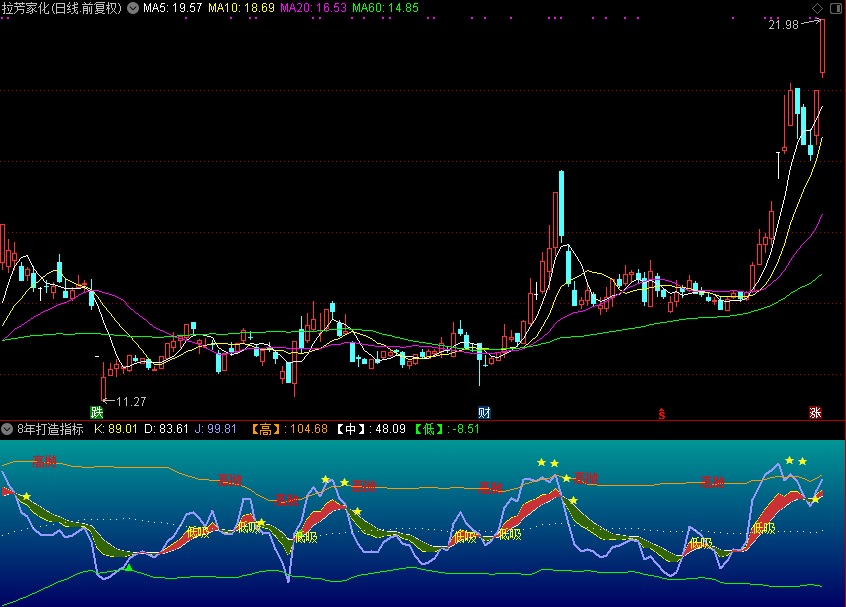Click the 8年打造指标 indicator name

[x=51, y=429]
